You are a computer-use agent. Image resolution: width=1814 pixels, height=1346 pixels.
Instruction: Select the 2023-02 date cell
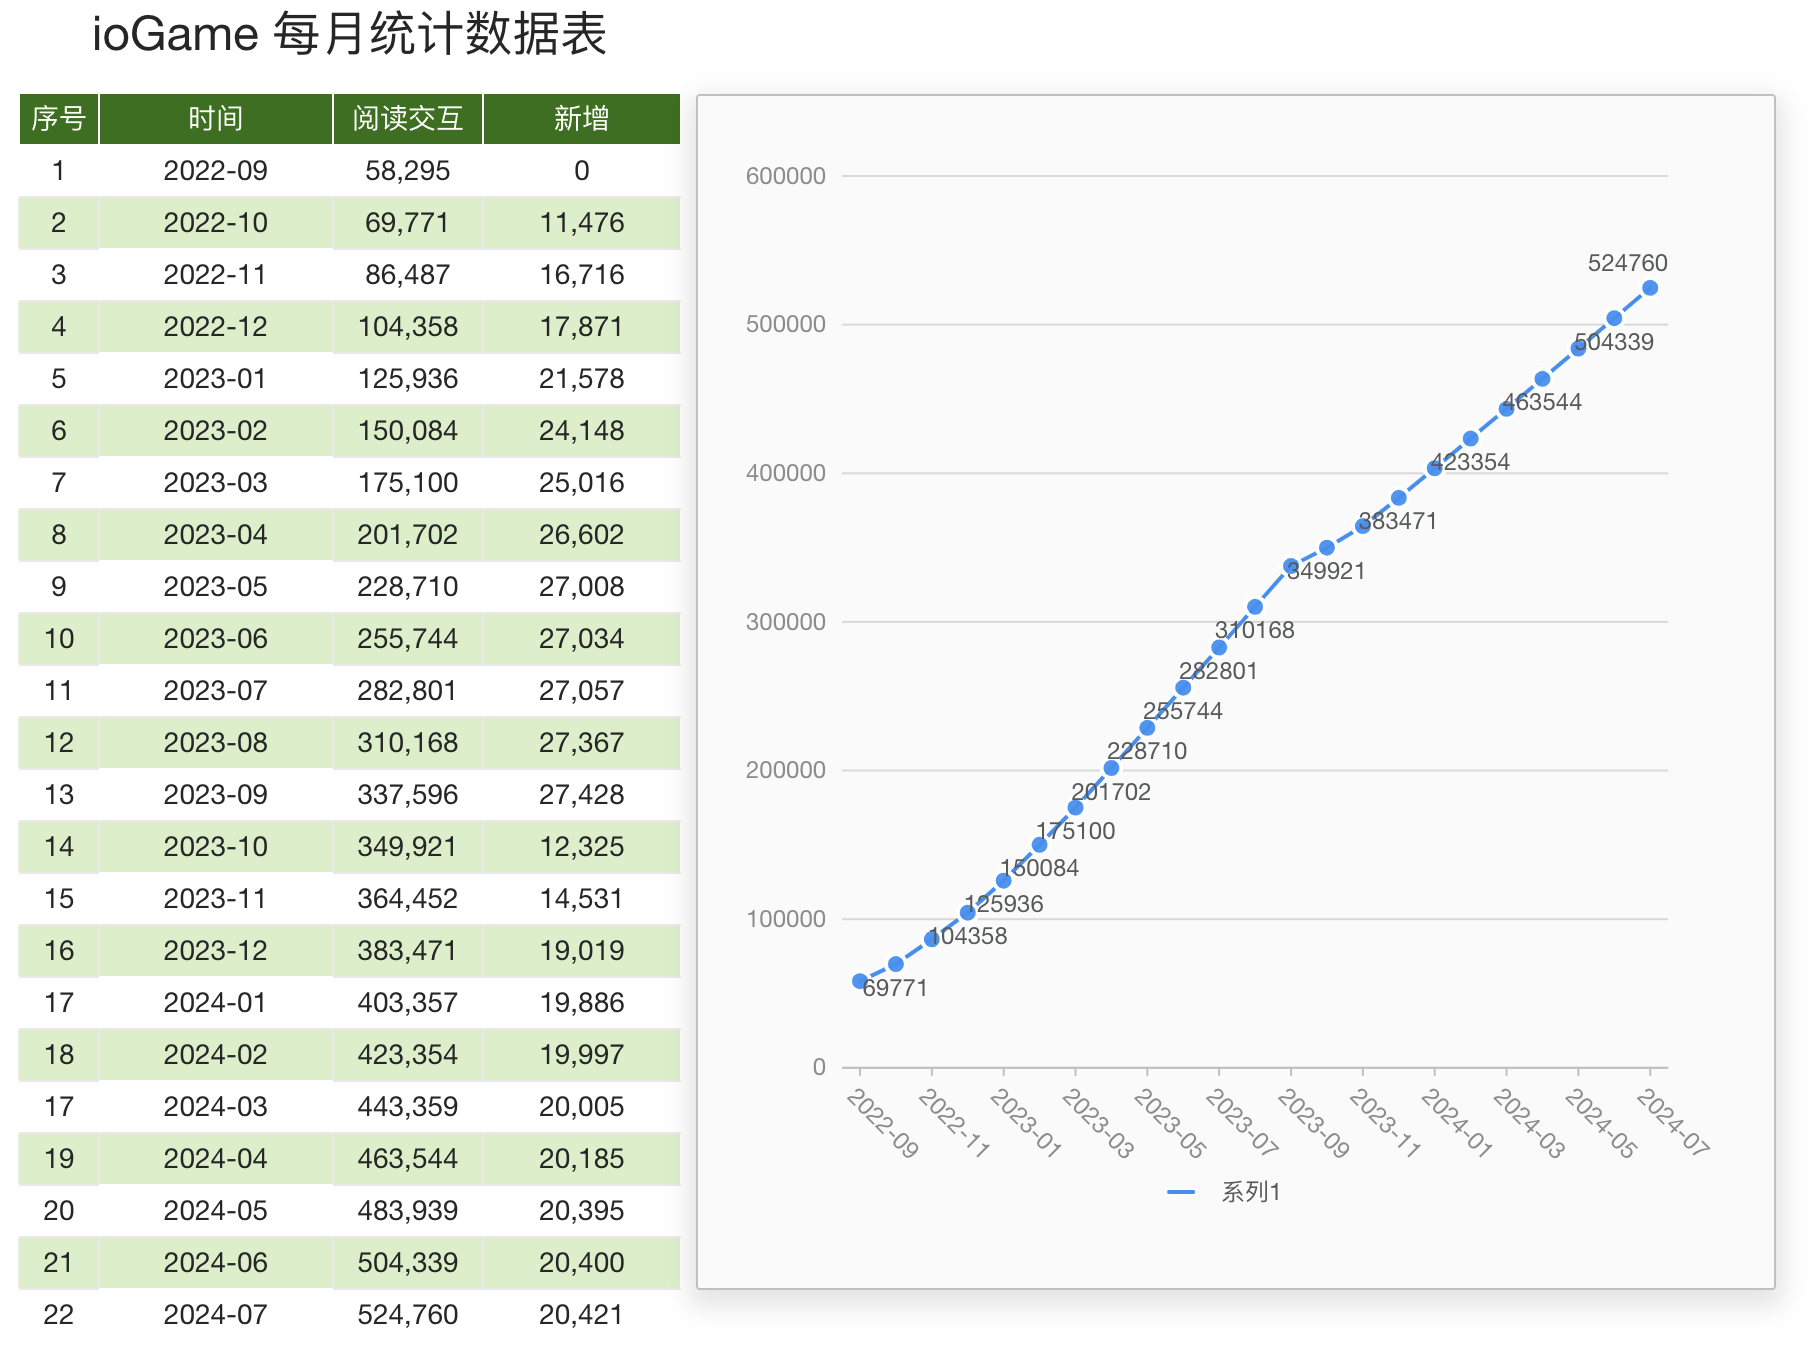216,431
